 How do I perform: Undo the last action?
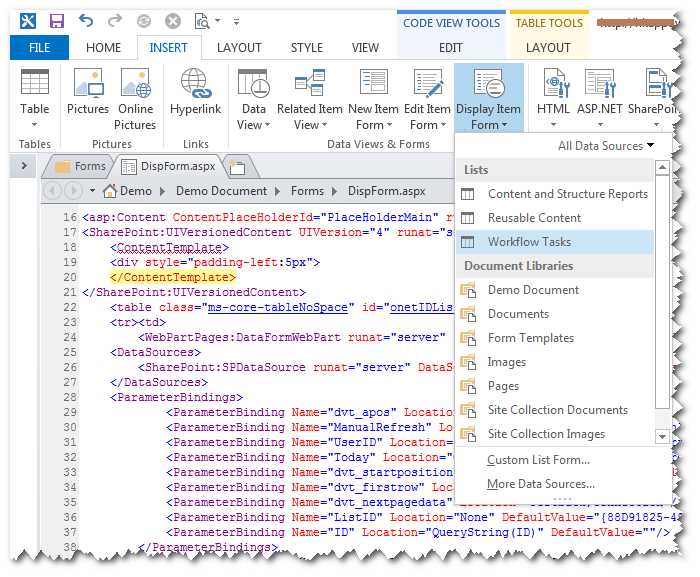pyautogui.click(x=86, y=21)
